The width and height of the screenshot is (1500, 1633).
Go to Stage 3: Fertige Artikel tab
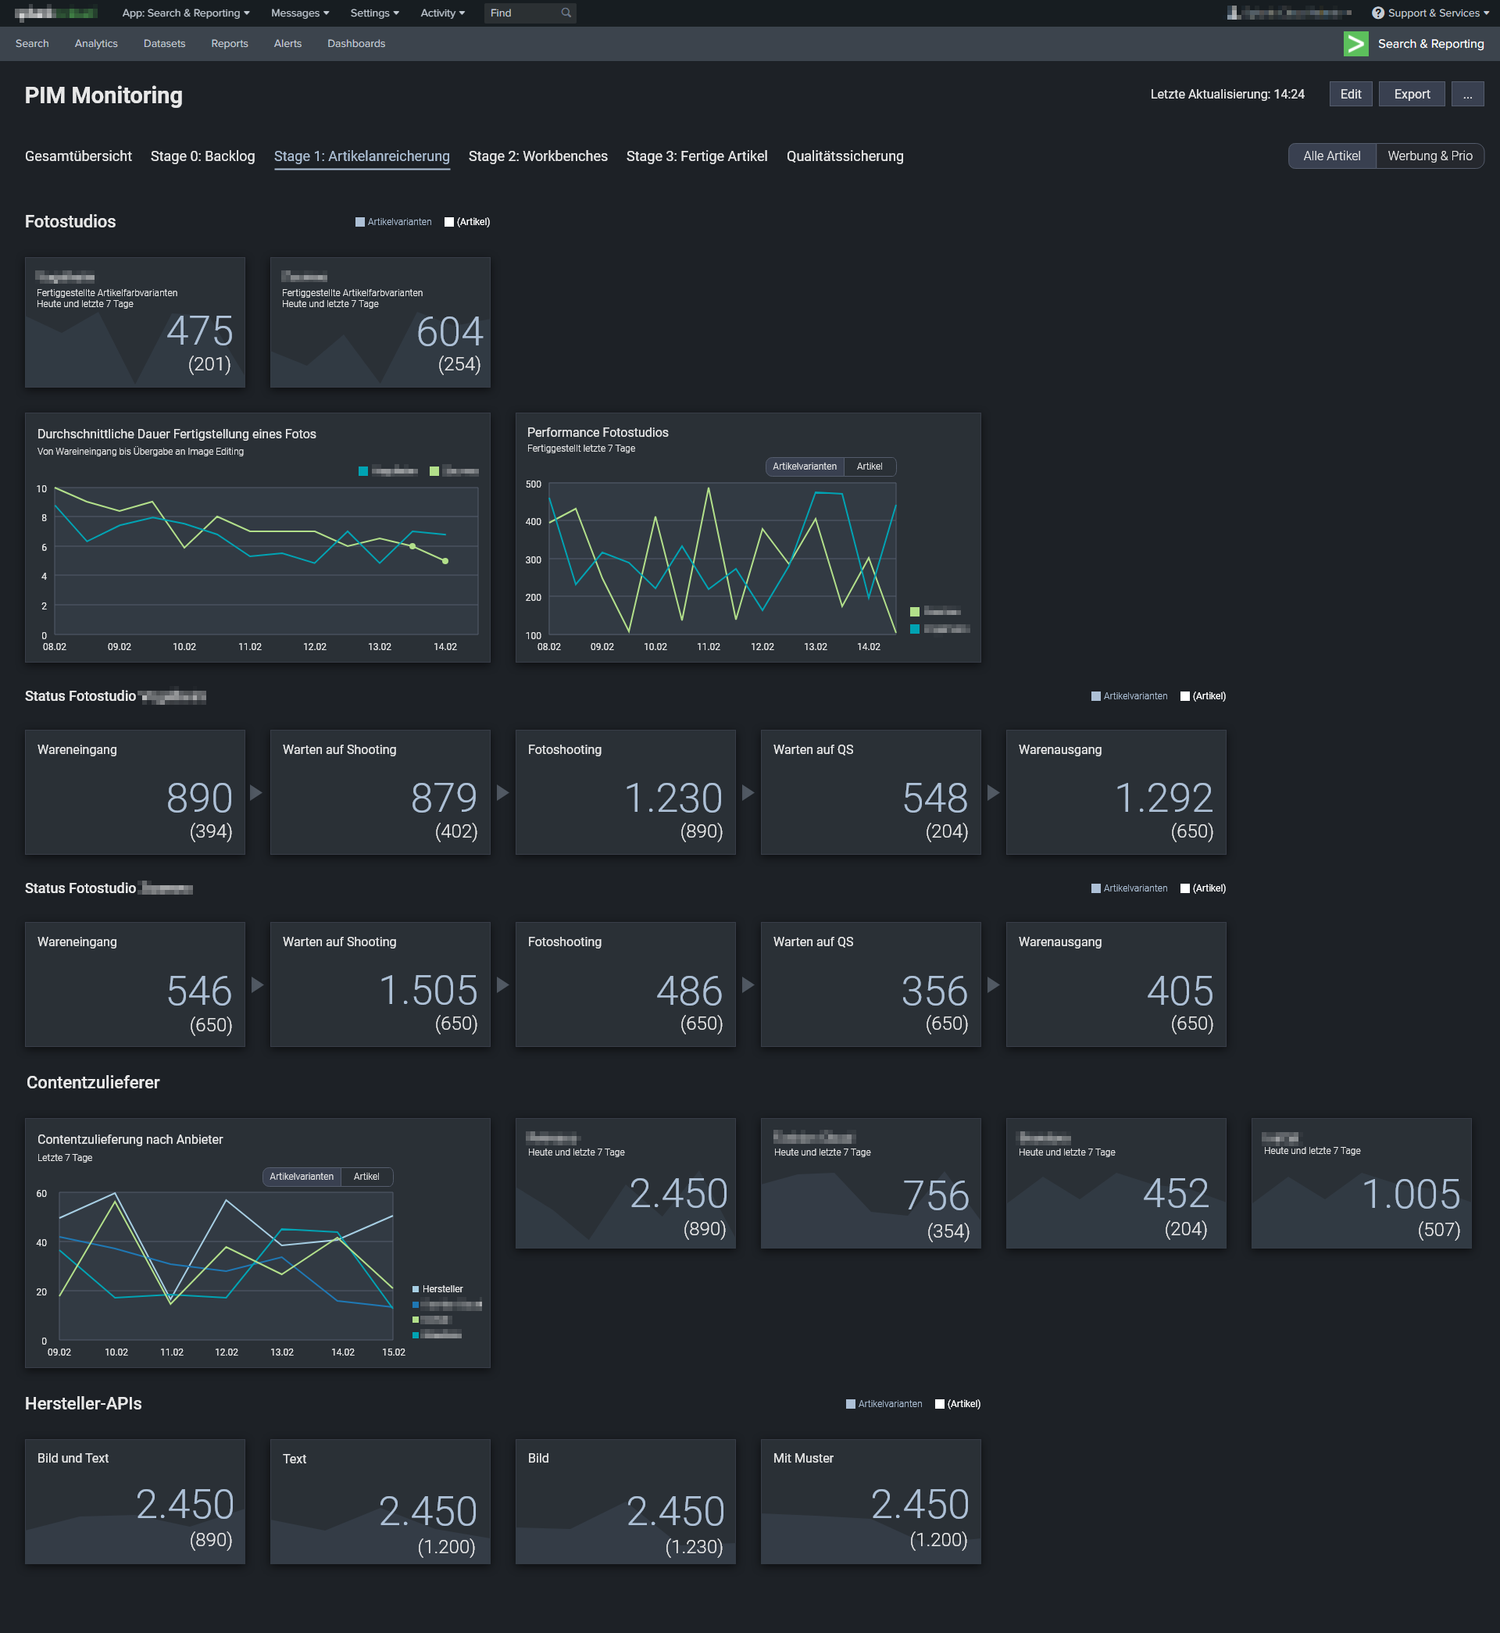pos(697,156)
